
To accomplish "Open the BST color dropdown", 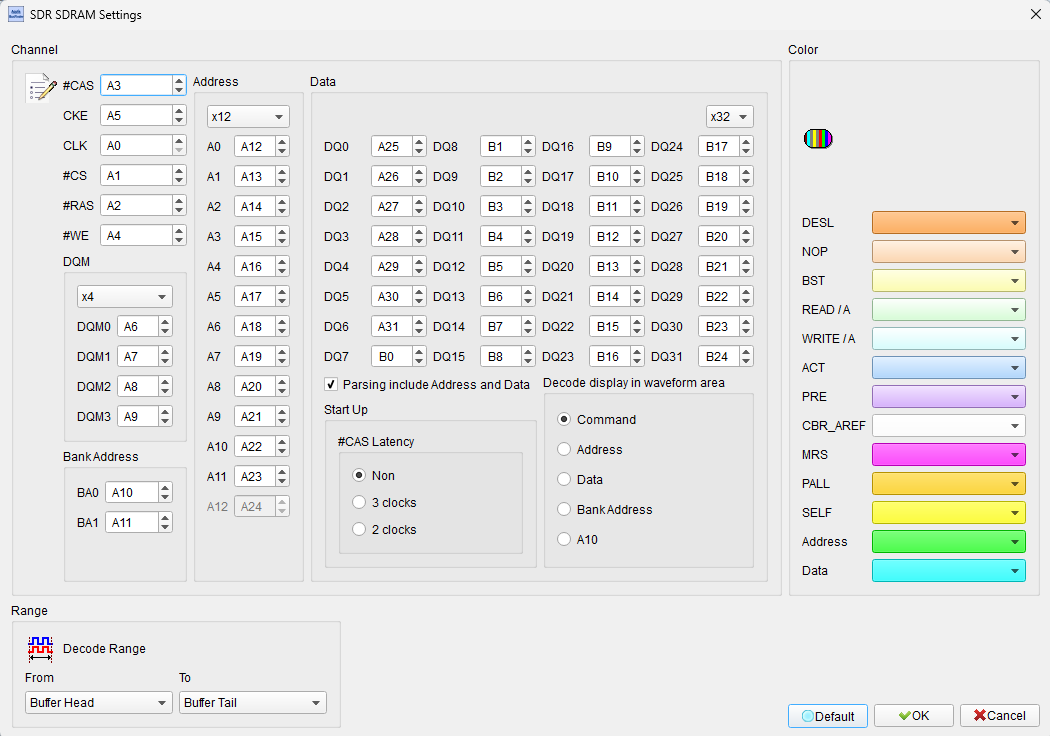I will [948, 281].
